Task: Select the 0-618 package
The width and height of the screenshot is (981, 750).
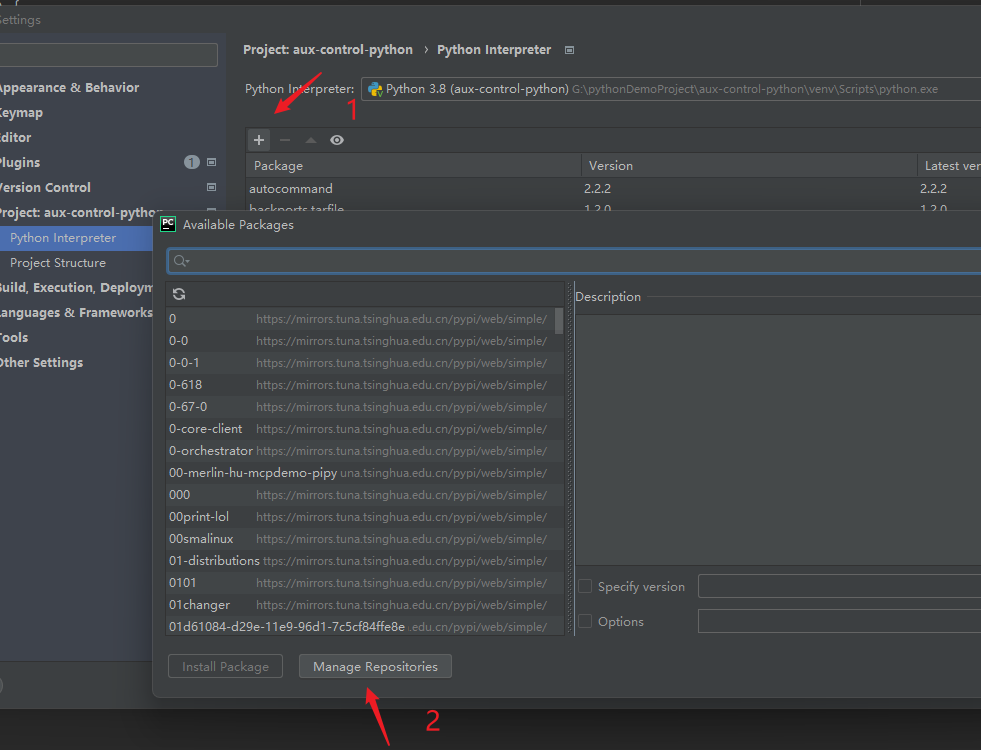Action: tap(365, 385)
